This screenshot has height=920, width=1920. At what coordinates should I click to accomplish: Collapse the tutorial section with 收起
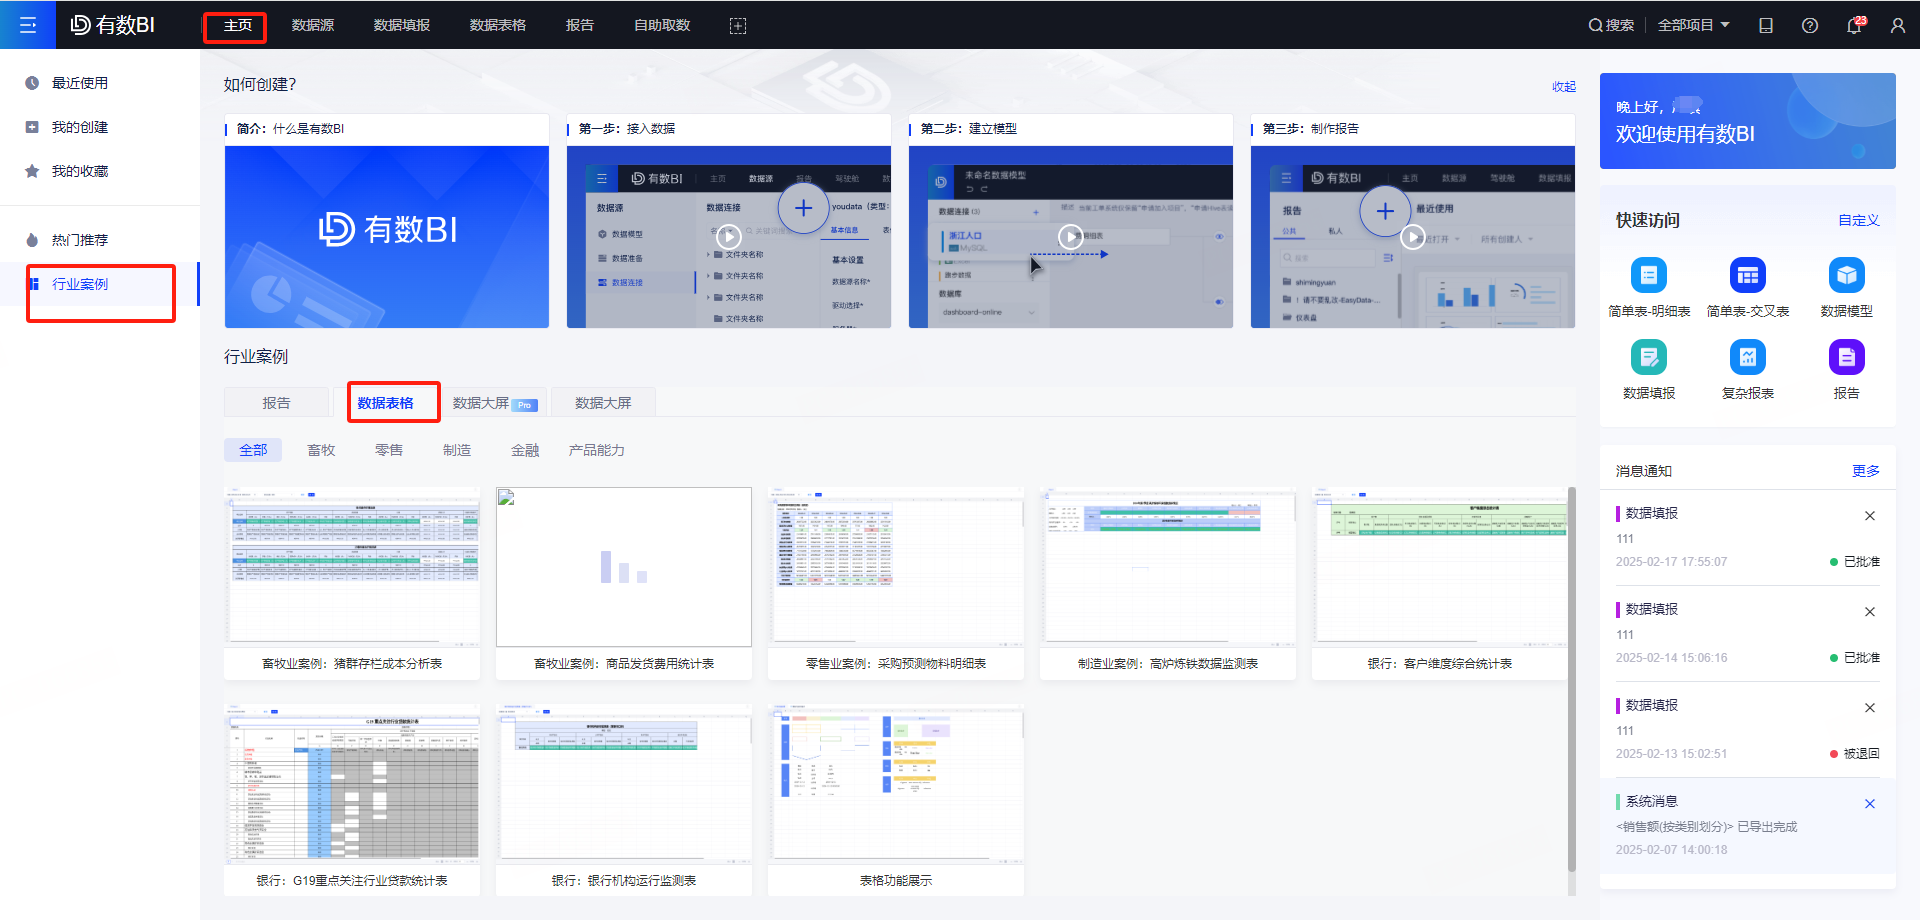pos(1563,87)
